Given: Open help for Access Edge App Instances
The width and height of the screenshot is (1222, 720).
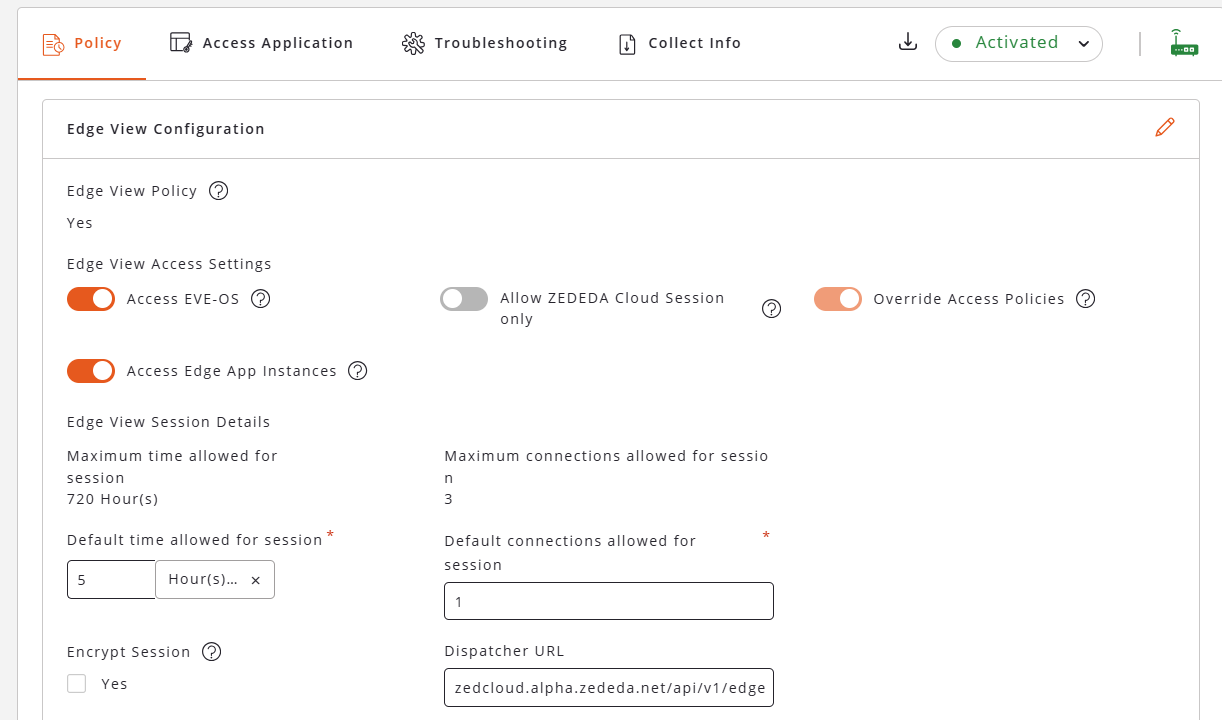Looking at the screenshot, I should (x=358, y=371).
